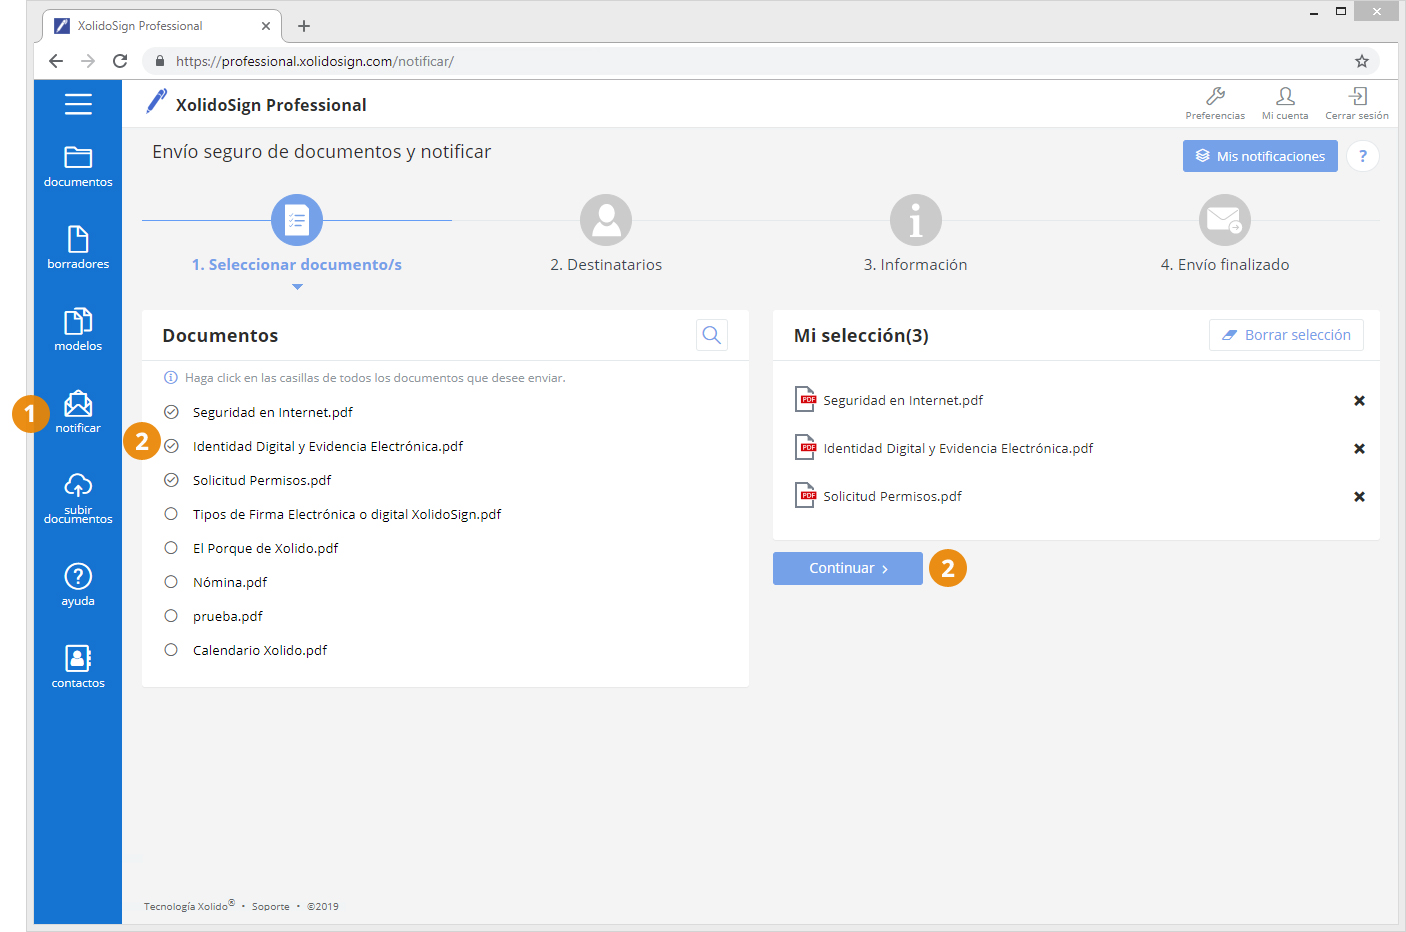This screenshot has height=932, width=1406.
Task: Click PDF icon of Seguridad en Internet.pdf in selection
Action: tap(805, 399)
